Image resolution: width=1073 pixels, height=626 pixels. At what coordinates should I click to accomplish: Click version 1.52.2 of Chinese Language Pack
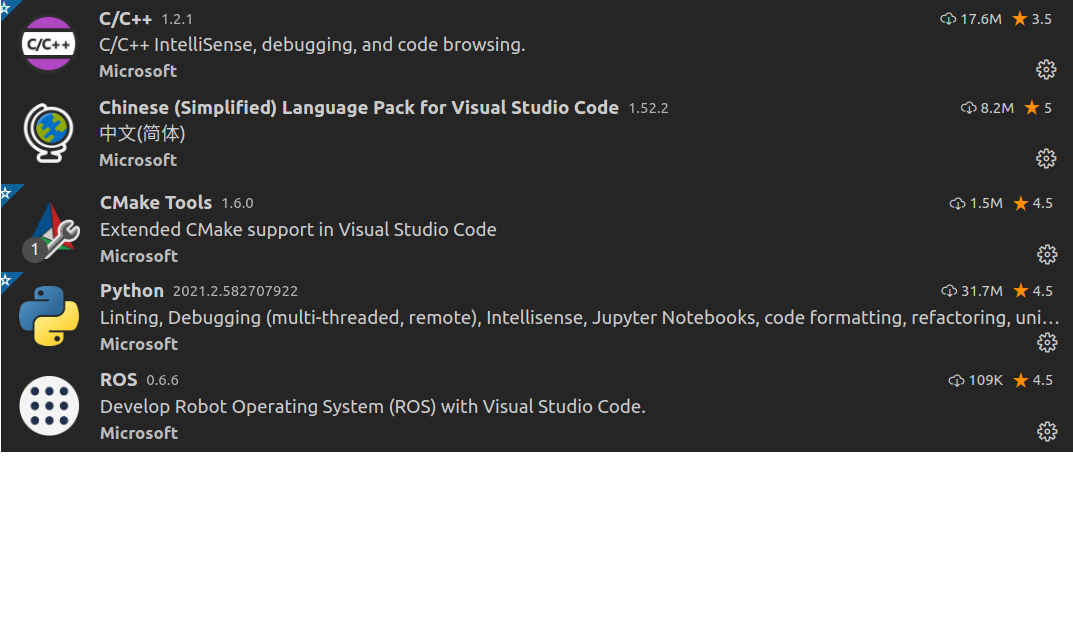649,108
